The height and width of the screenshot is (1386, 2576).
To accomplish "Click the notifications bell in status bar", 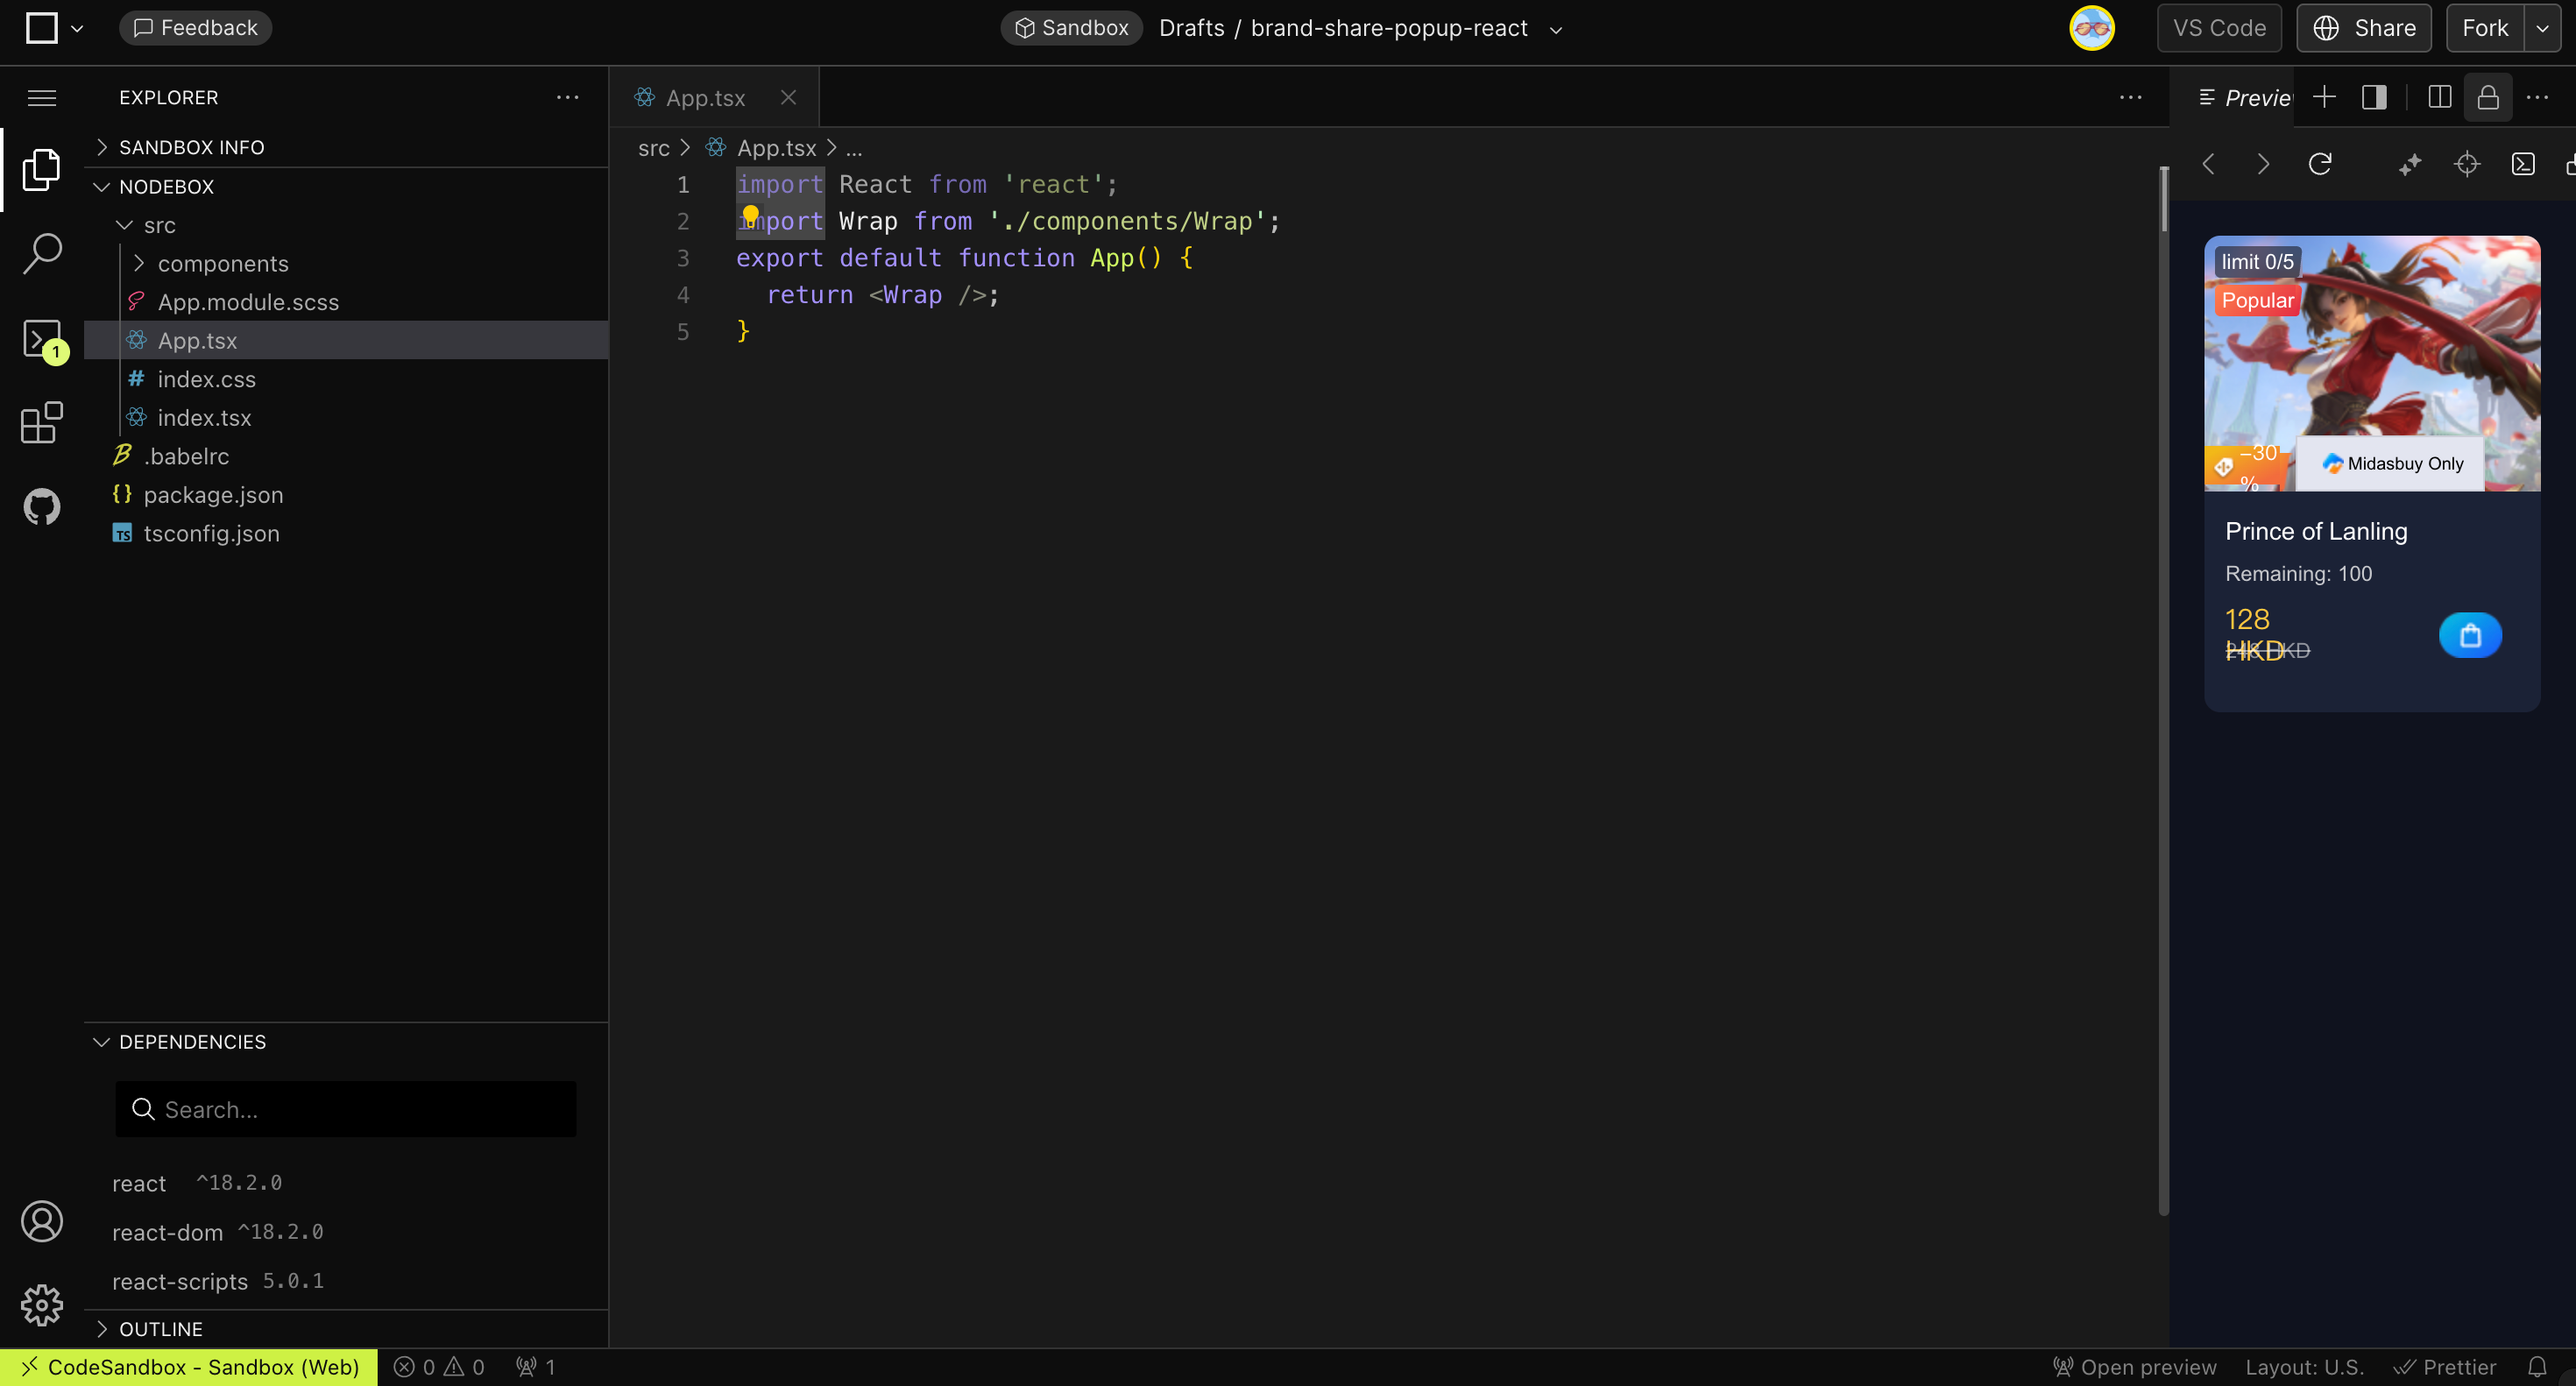I will [2537, 1367].
